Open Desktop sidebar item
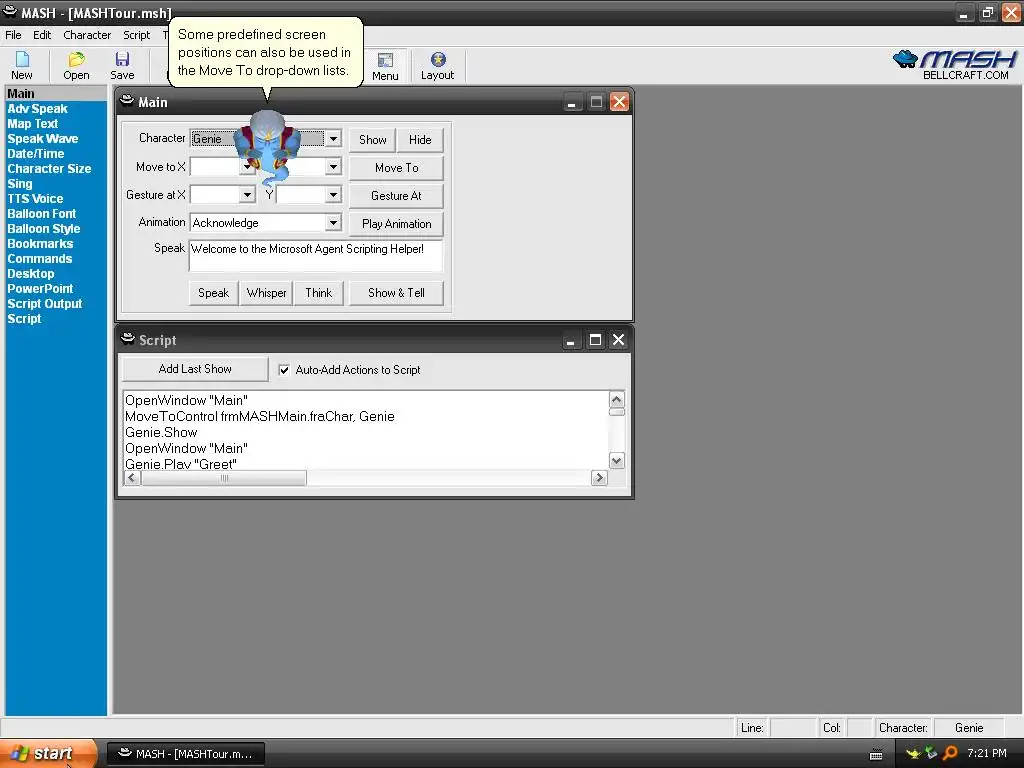 (31, 274)
